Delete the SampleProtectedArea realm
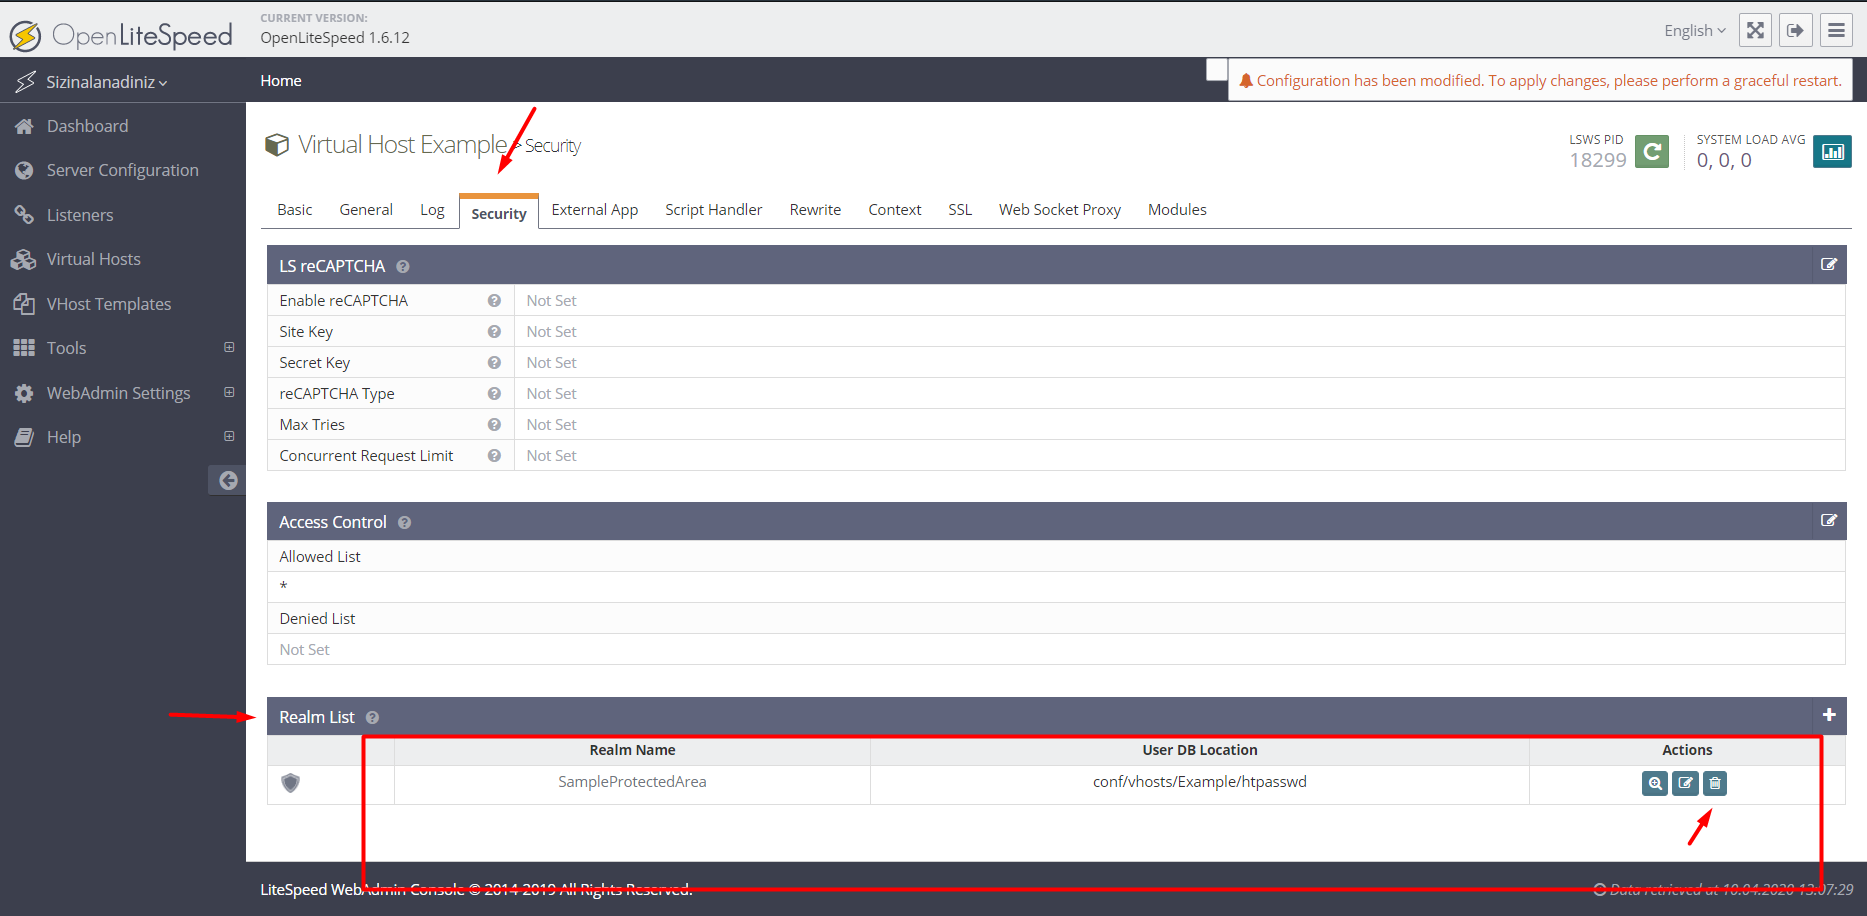Screen dimensions: 1867x916 click(x=1715, y=783)
